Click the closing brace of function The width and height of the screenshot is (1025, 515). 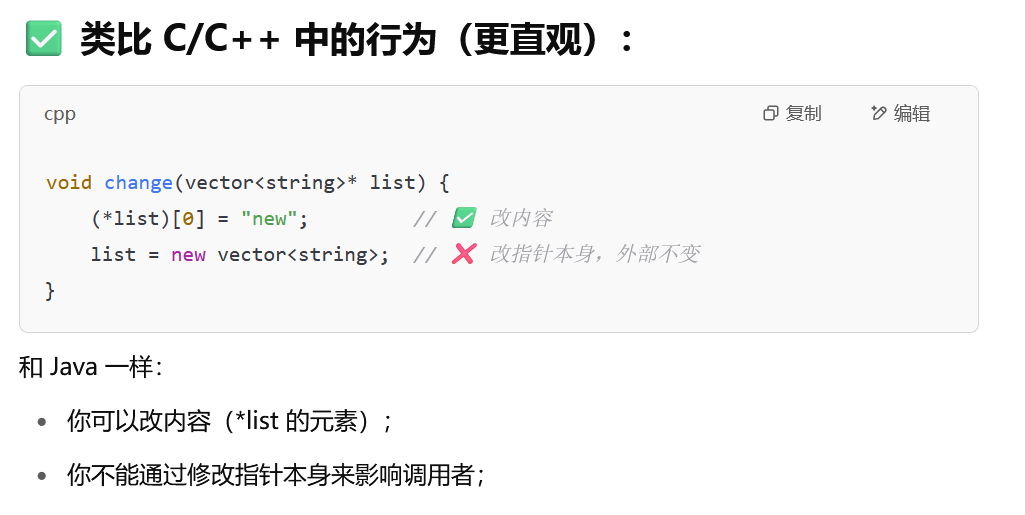pyautogui.click(x=50, y=290)
